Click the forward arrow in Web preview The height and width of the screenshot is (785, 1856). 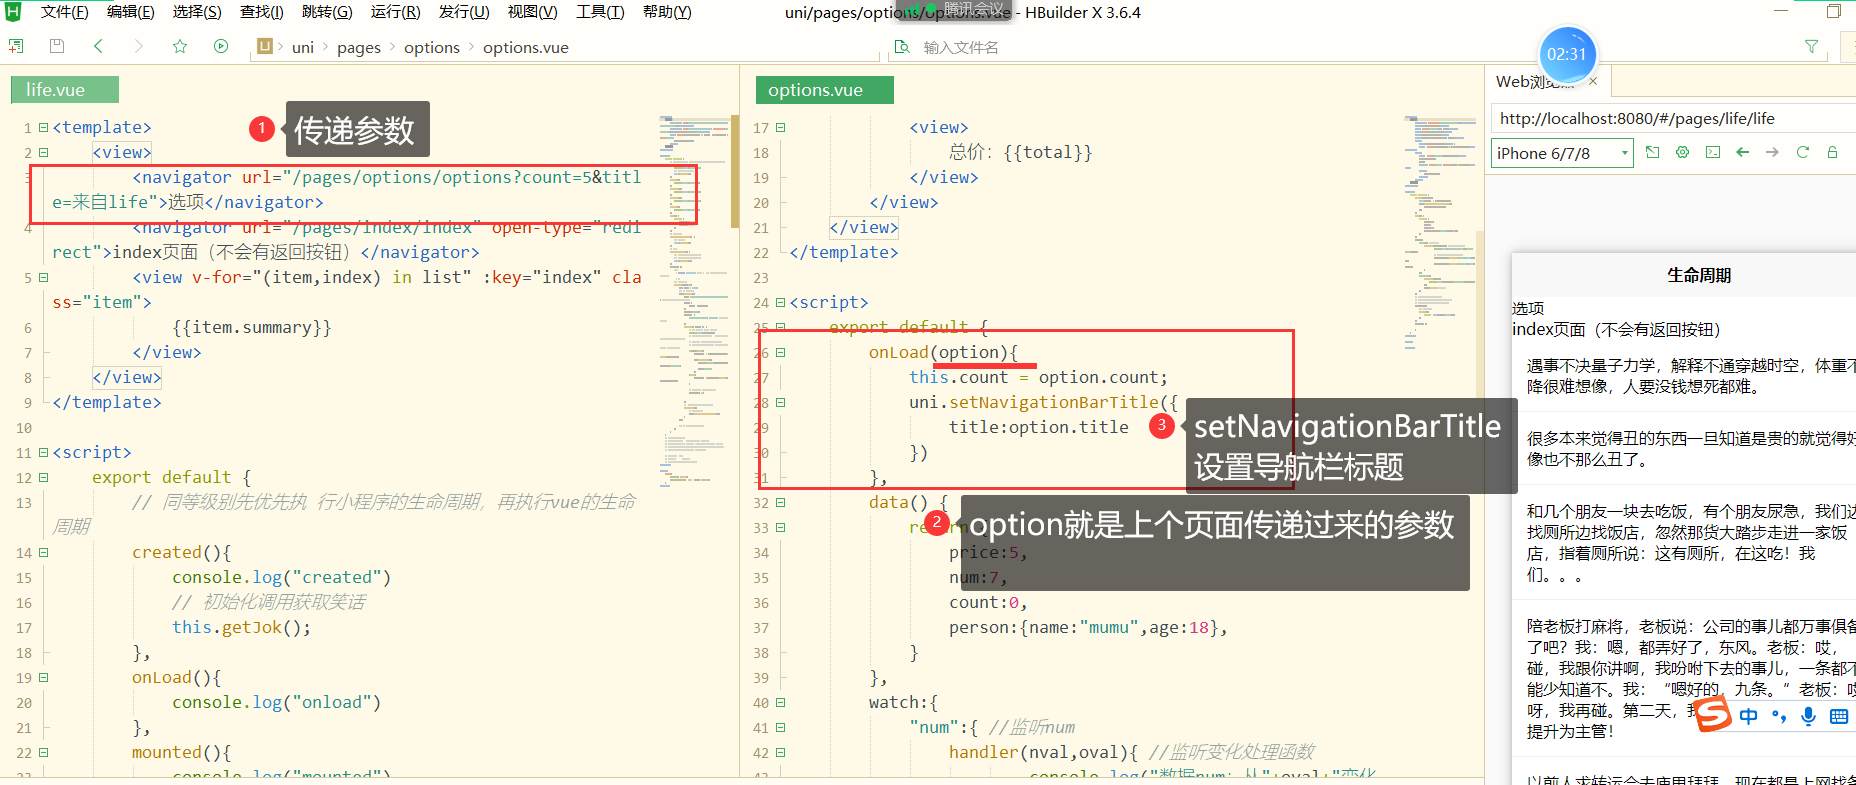pos(1772,152)
